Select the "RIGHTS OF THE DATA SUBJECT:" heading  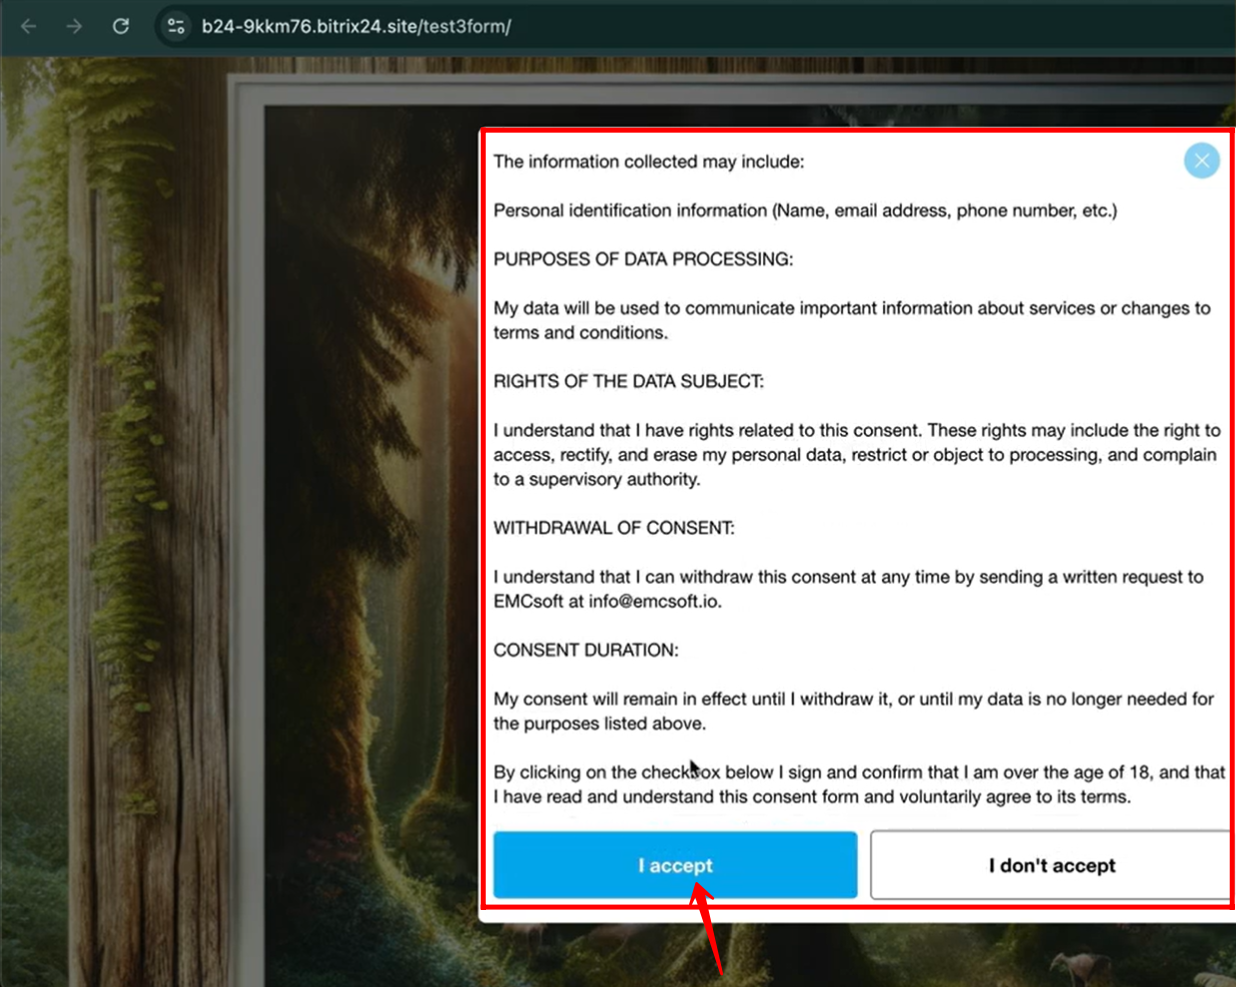coord(629,382)
